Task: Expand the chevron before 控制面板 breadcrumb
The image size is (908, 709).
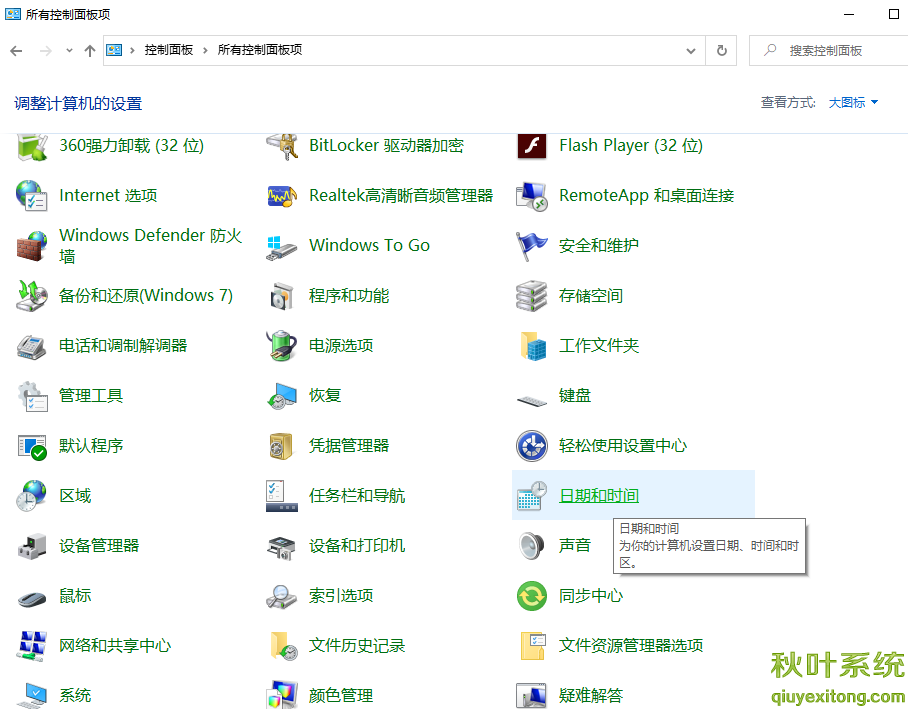Action: pyautogui.click(x=132, y=50)
